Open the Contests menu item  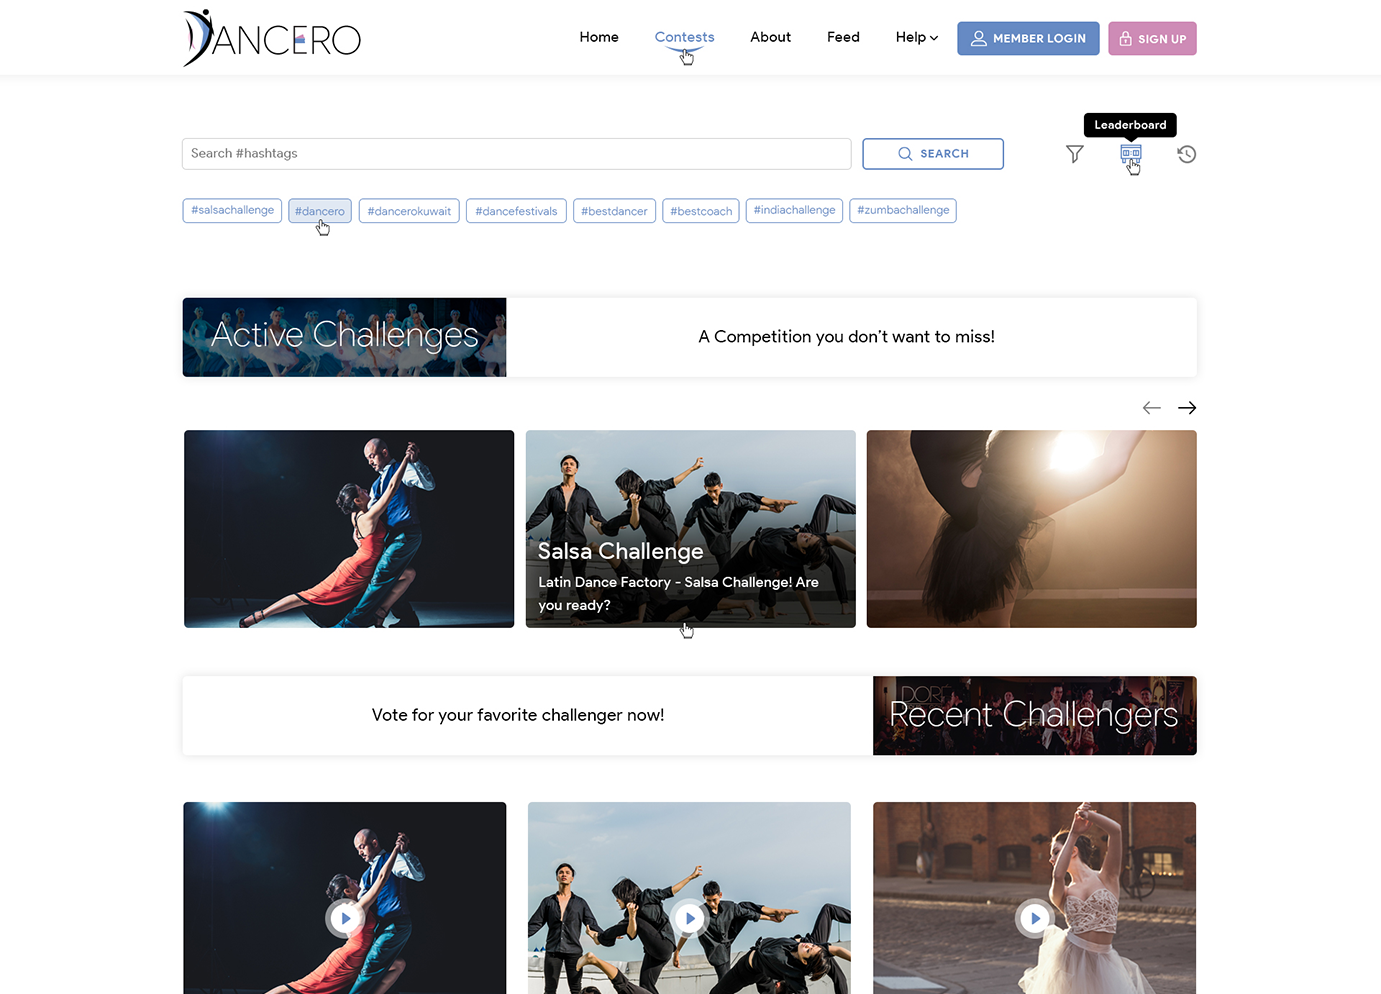pyautogui.click(x=684, y=37)
